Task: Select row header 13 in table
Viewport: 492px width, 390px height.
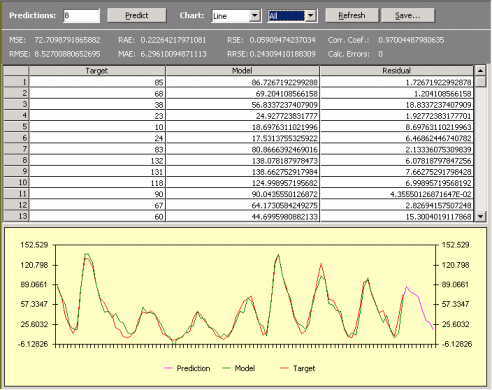Action: coord(16,216)
